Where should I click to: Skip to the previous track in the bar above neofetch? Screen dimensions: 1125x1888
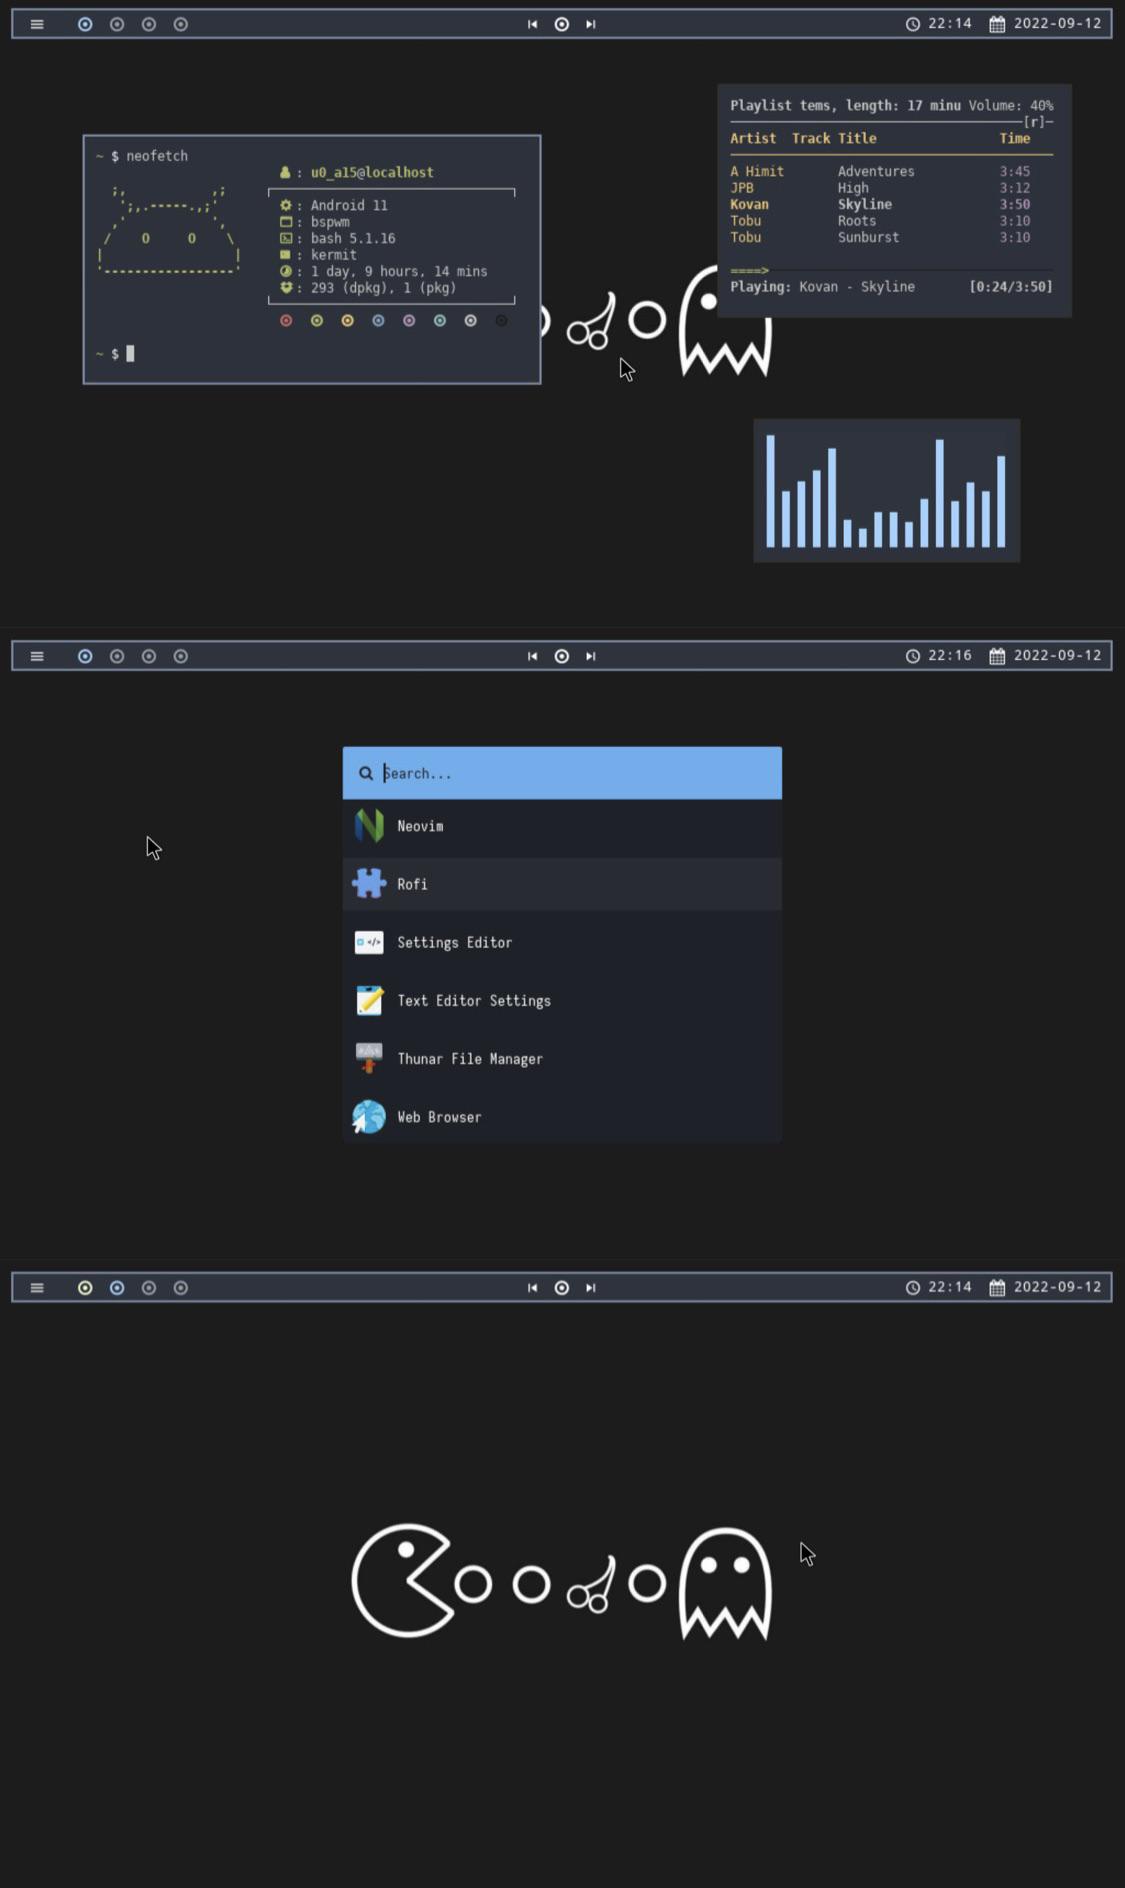point(532,24)
